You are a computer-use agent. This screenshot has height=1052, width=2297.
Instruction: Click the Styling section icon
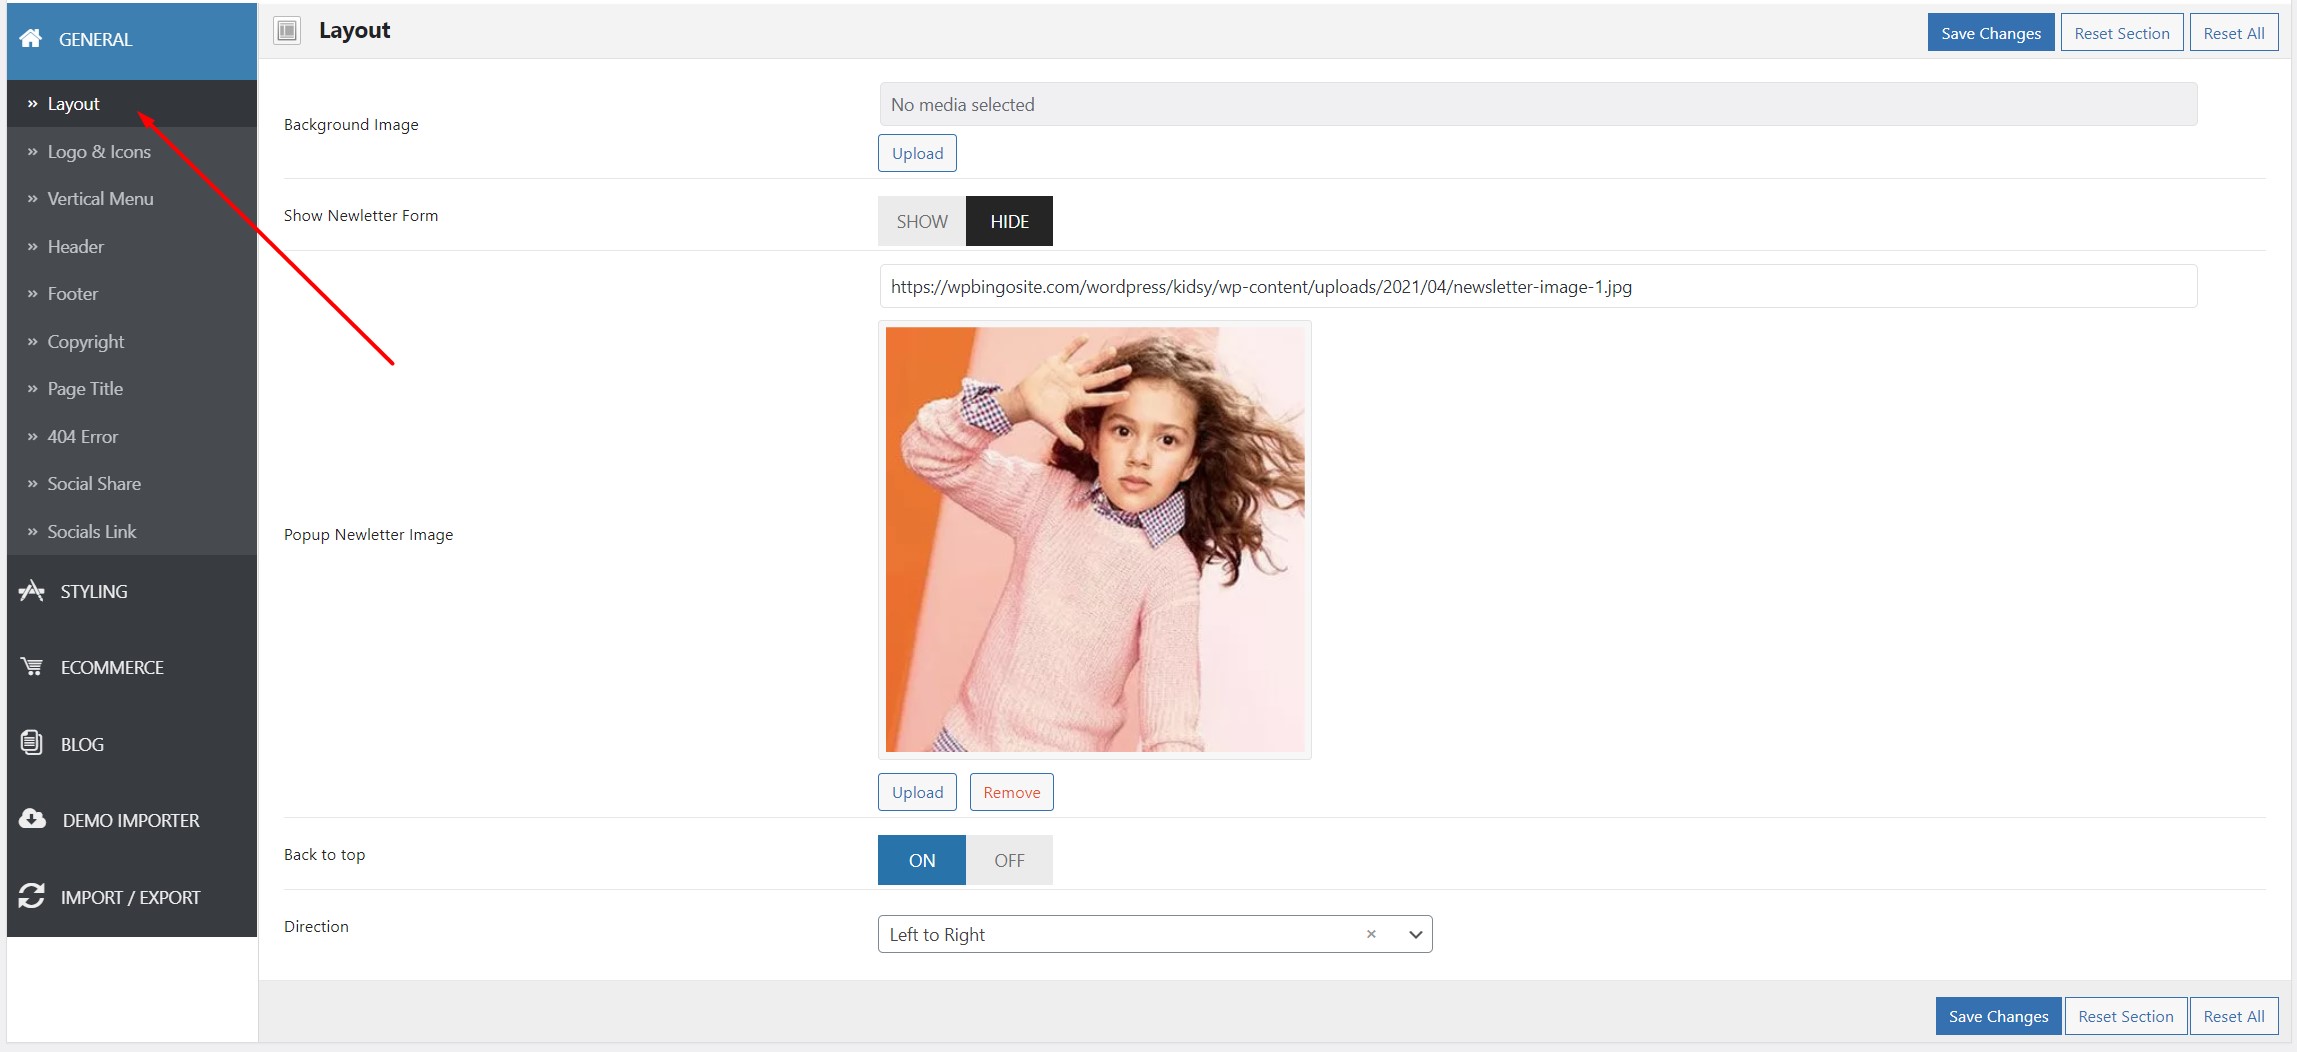point(31,591)
